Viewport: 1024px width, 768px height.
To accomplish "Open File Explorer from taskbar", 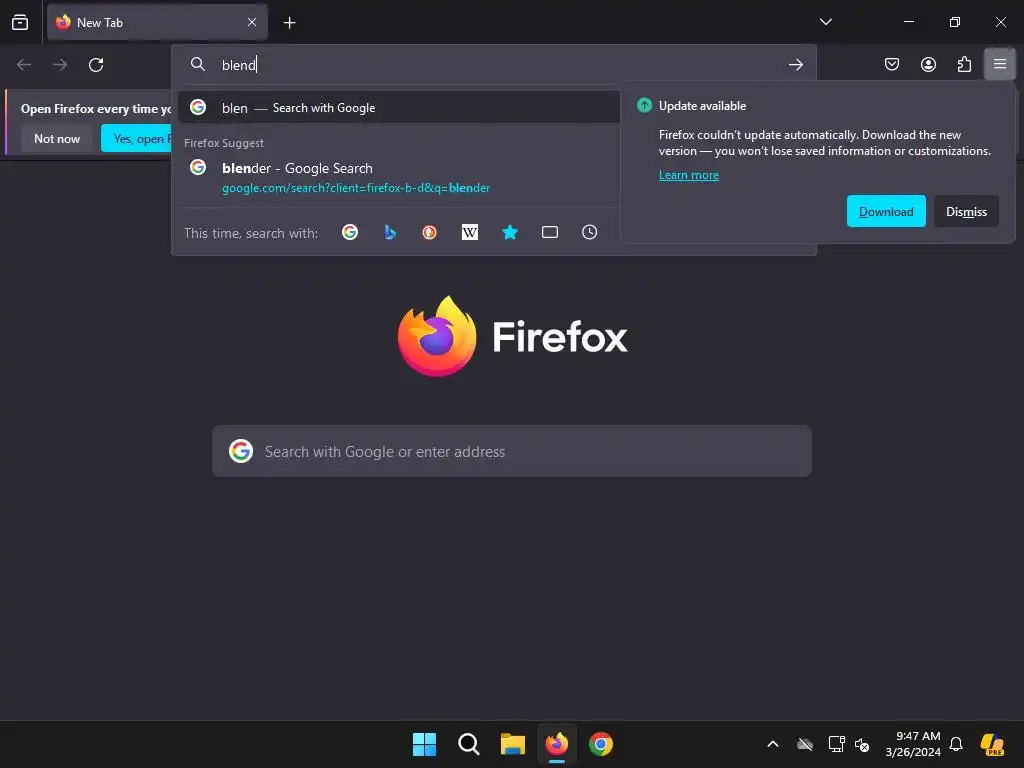I will click(x=513, y=744).
